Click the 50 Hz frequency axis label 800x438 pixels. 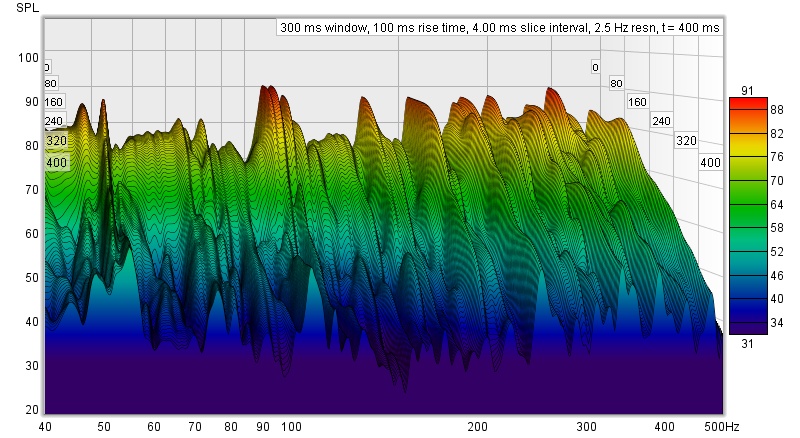104,427
